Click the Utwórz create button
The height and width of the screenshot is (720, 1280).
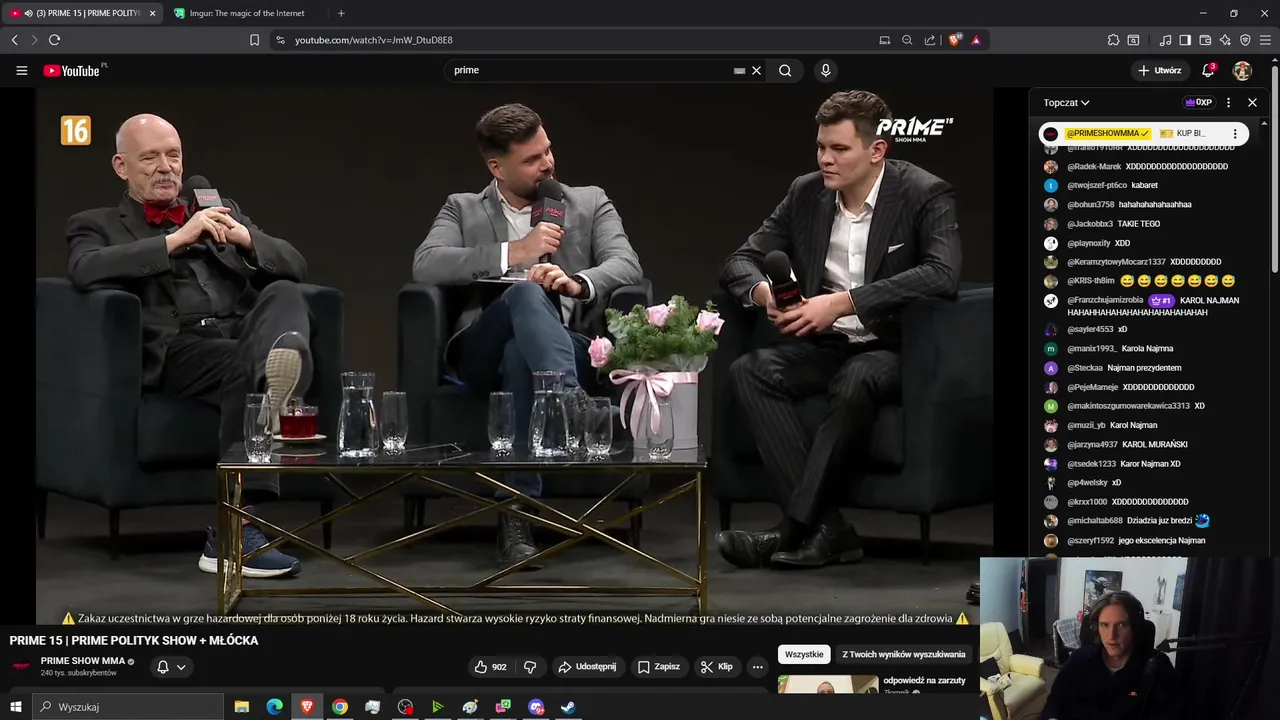click(1159, 70)
